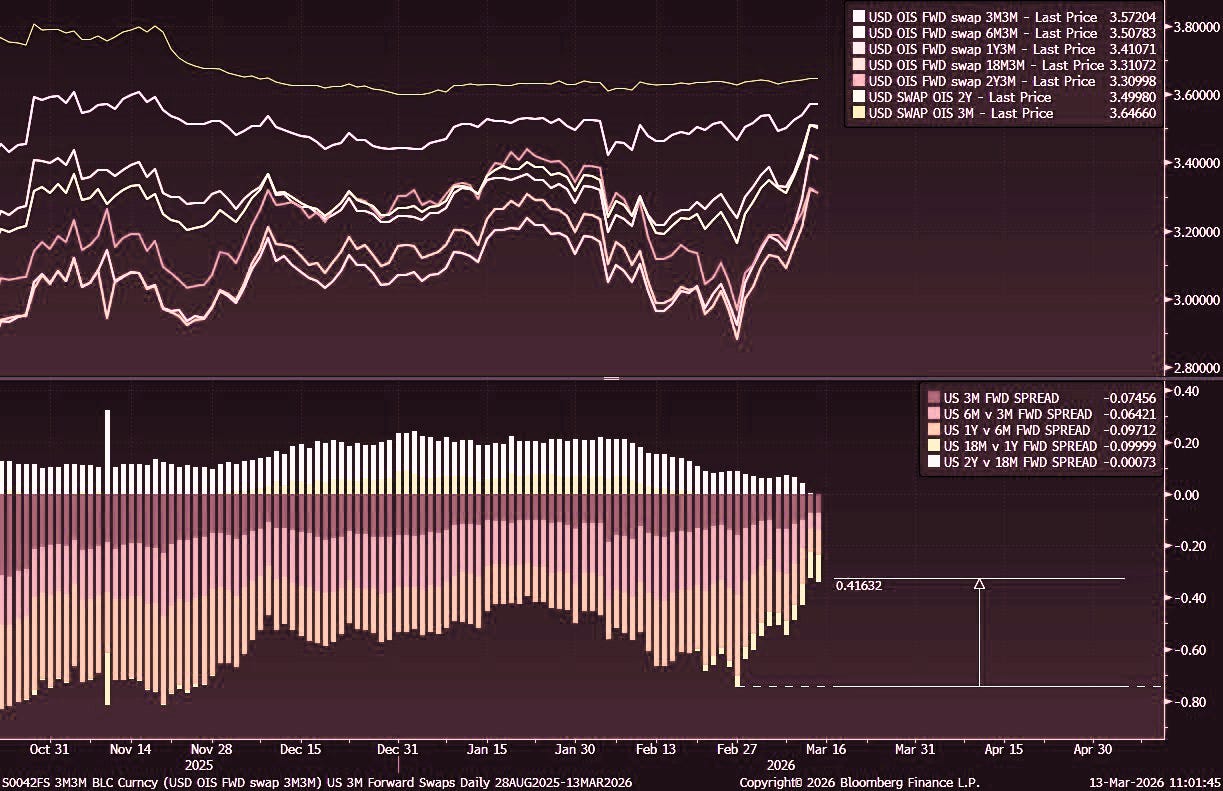Screen dimensions: 1223x791
Task: Click color swatch for 18M3M swap legend entry
Action: [x=858, y=65]
